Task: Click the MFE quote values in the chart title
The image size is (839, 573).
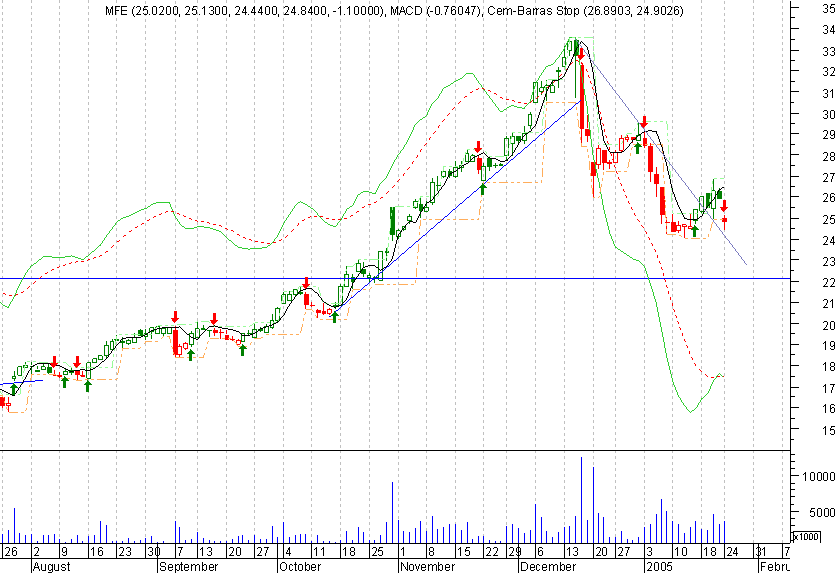Action: [245, 11]
